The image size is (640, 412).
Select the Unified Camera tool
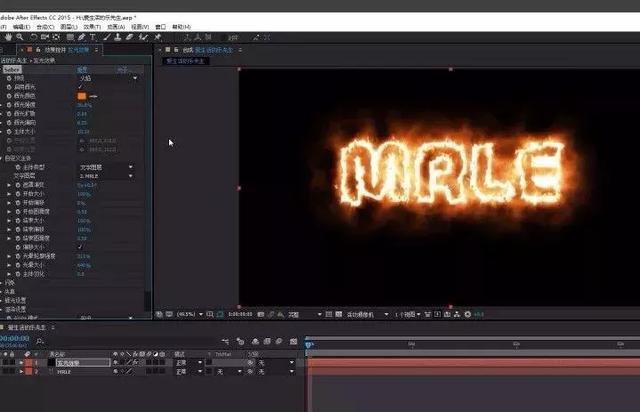coord(45,37)
